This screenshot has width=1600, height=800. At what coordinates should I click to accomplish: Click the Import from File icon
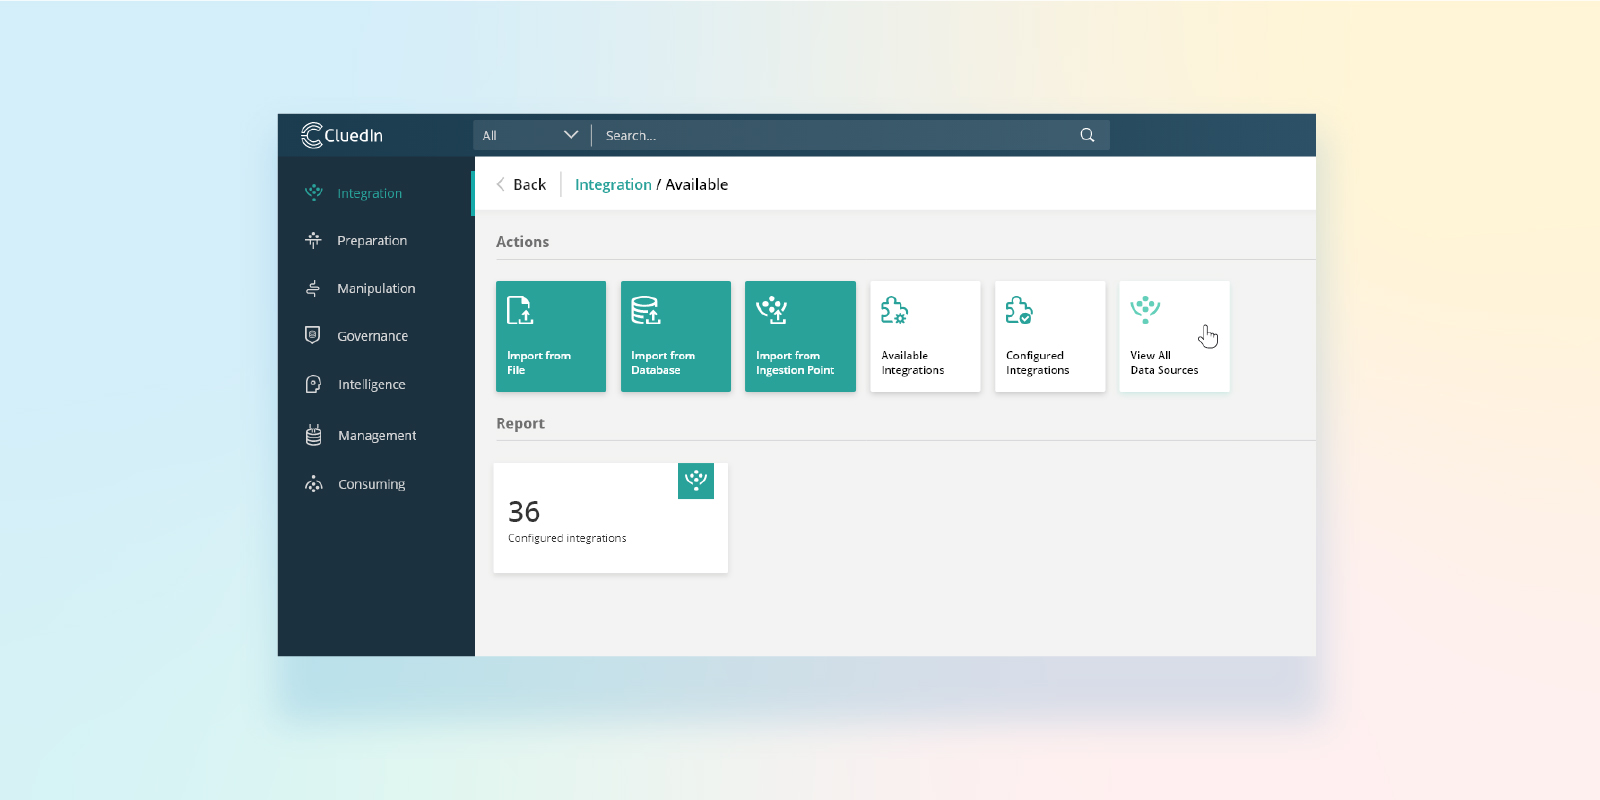tap(520, 310)
